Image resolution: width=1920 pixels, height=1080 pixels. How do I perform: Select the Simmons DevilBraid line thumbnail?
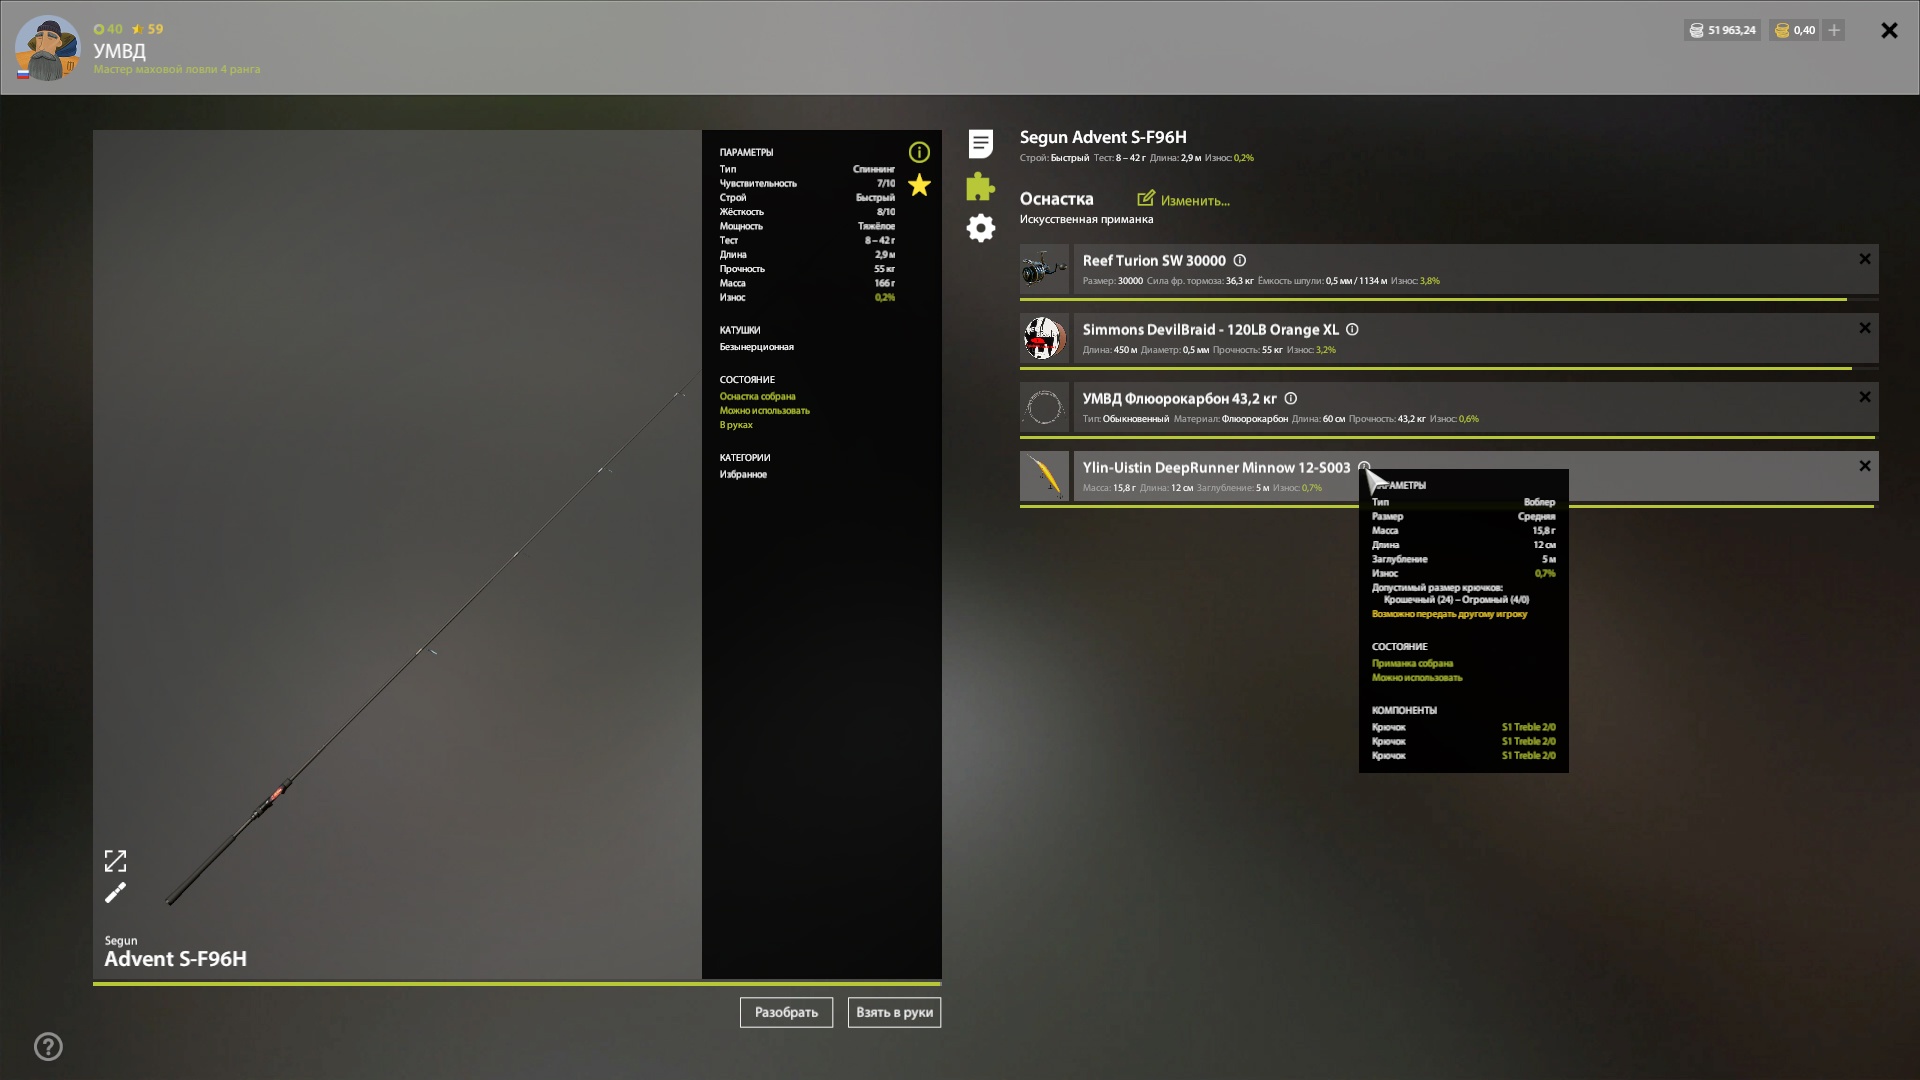1044,338
